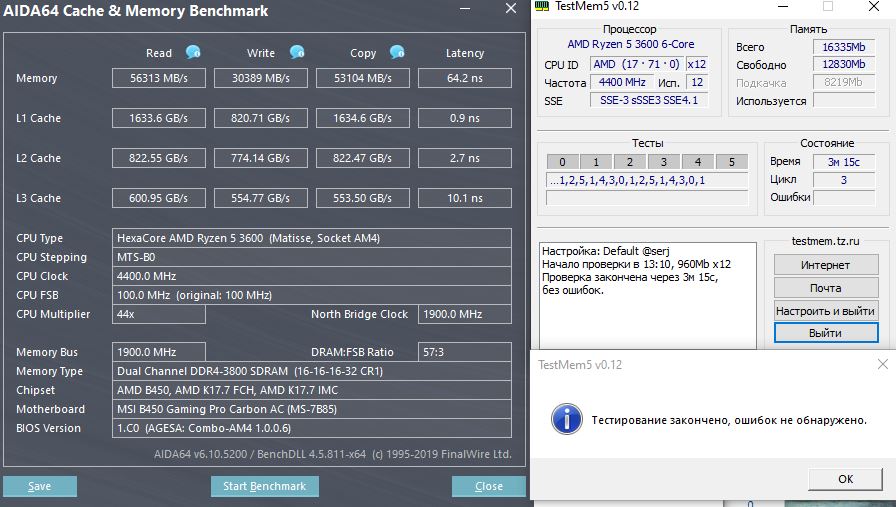This screenshot has width=896, height=507.
Task: Click the CPU Type field HexaCore AMD Ryzen 5 3600
Action: [311, 238]
